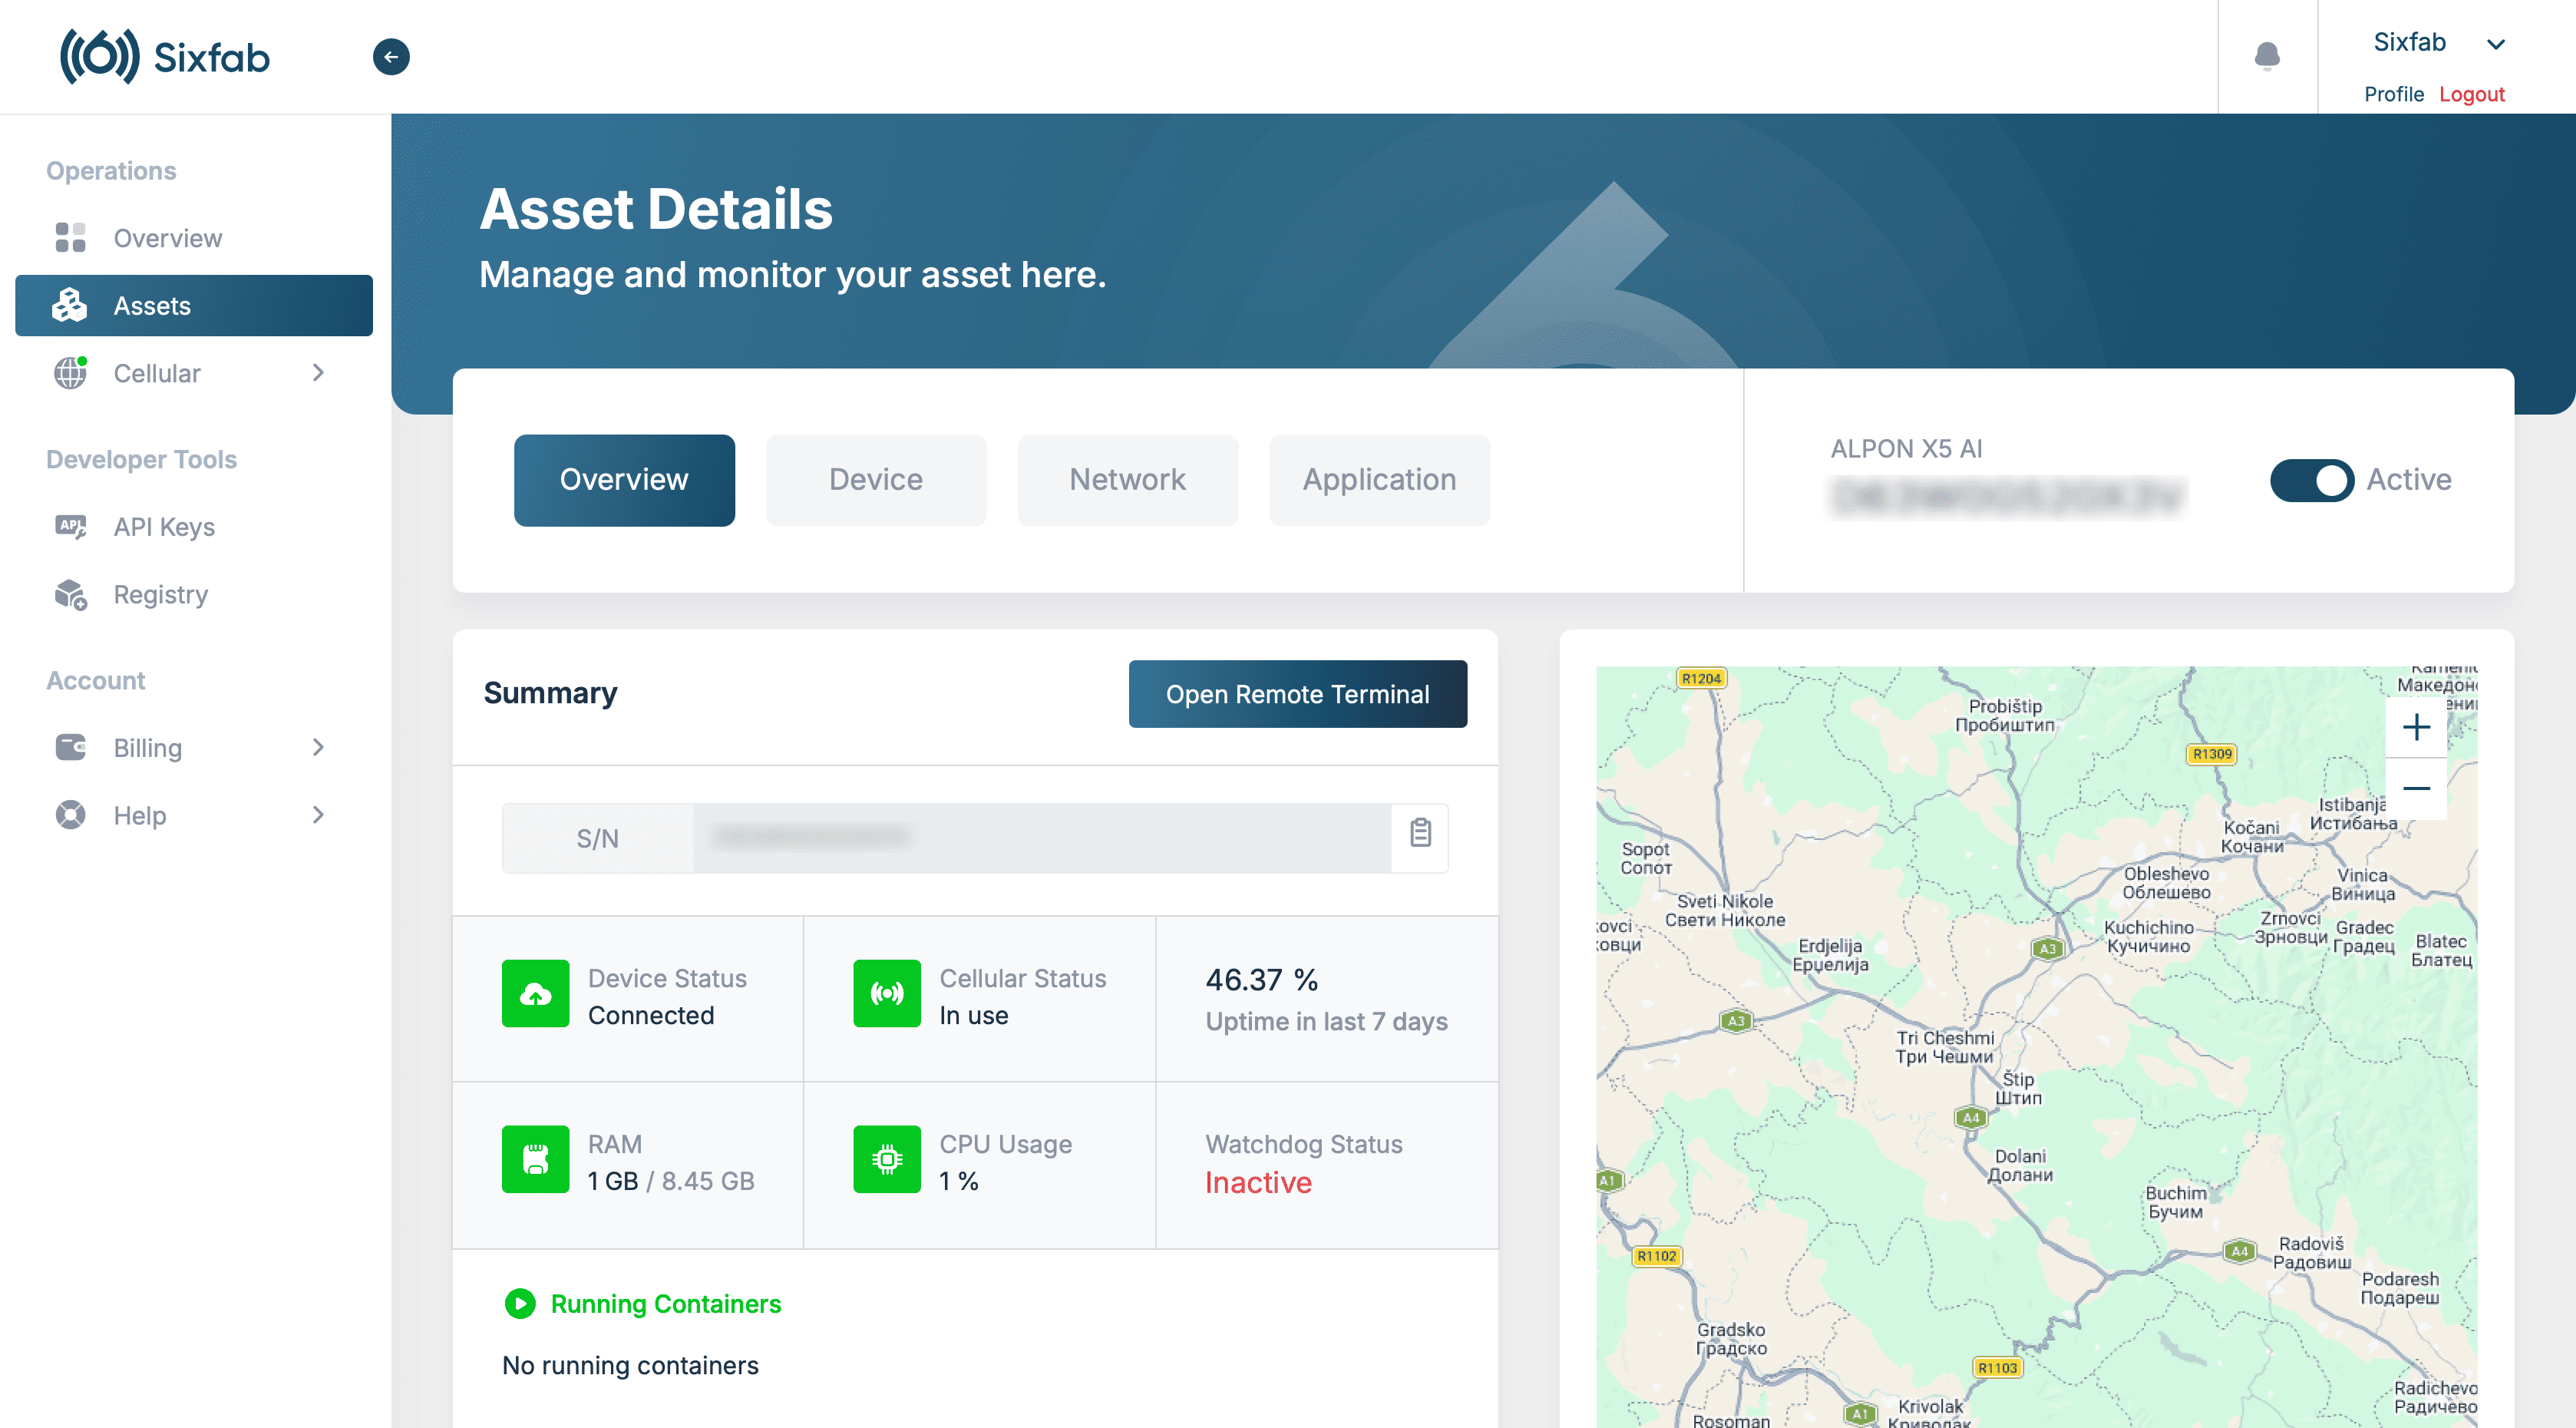
Task: Open the Help menu item
Action: [x=194, y=815]
